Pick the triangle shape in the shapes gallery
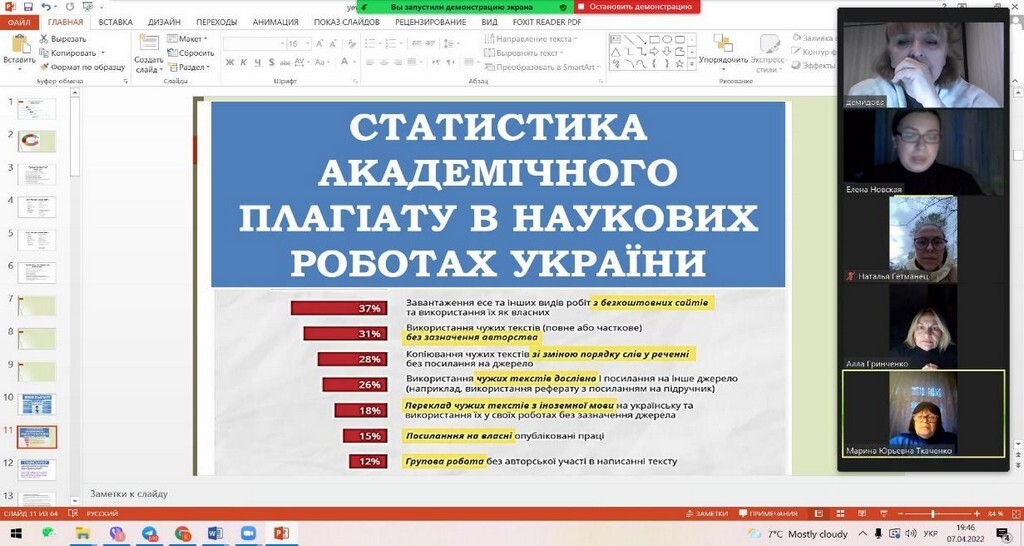Screen dimensions: 1024x546 [x=616, y=52]
